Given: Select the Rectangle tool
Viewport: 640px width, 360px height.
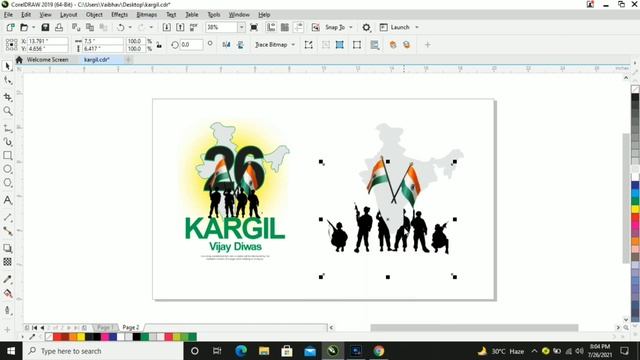Looking at the screenshot, I should (7, 156).
